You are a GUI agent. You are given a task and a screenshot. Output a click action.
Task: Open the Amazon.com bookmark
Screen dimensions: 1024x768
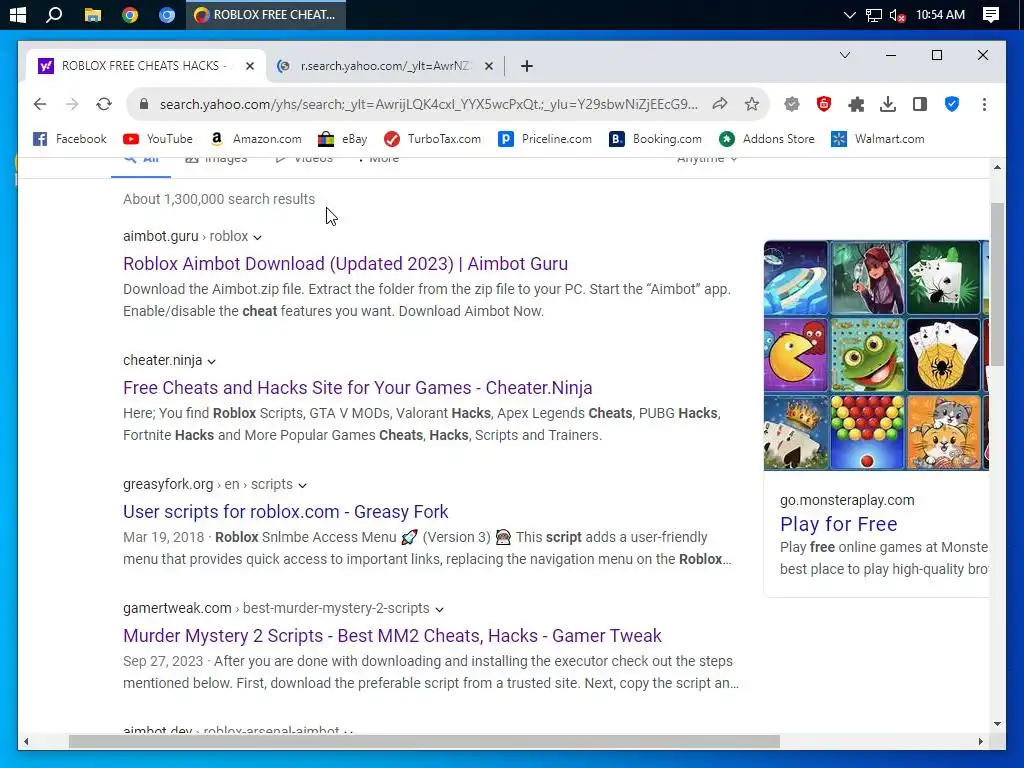[x=255, y=139]
